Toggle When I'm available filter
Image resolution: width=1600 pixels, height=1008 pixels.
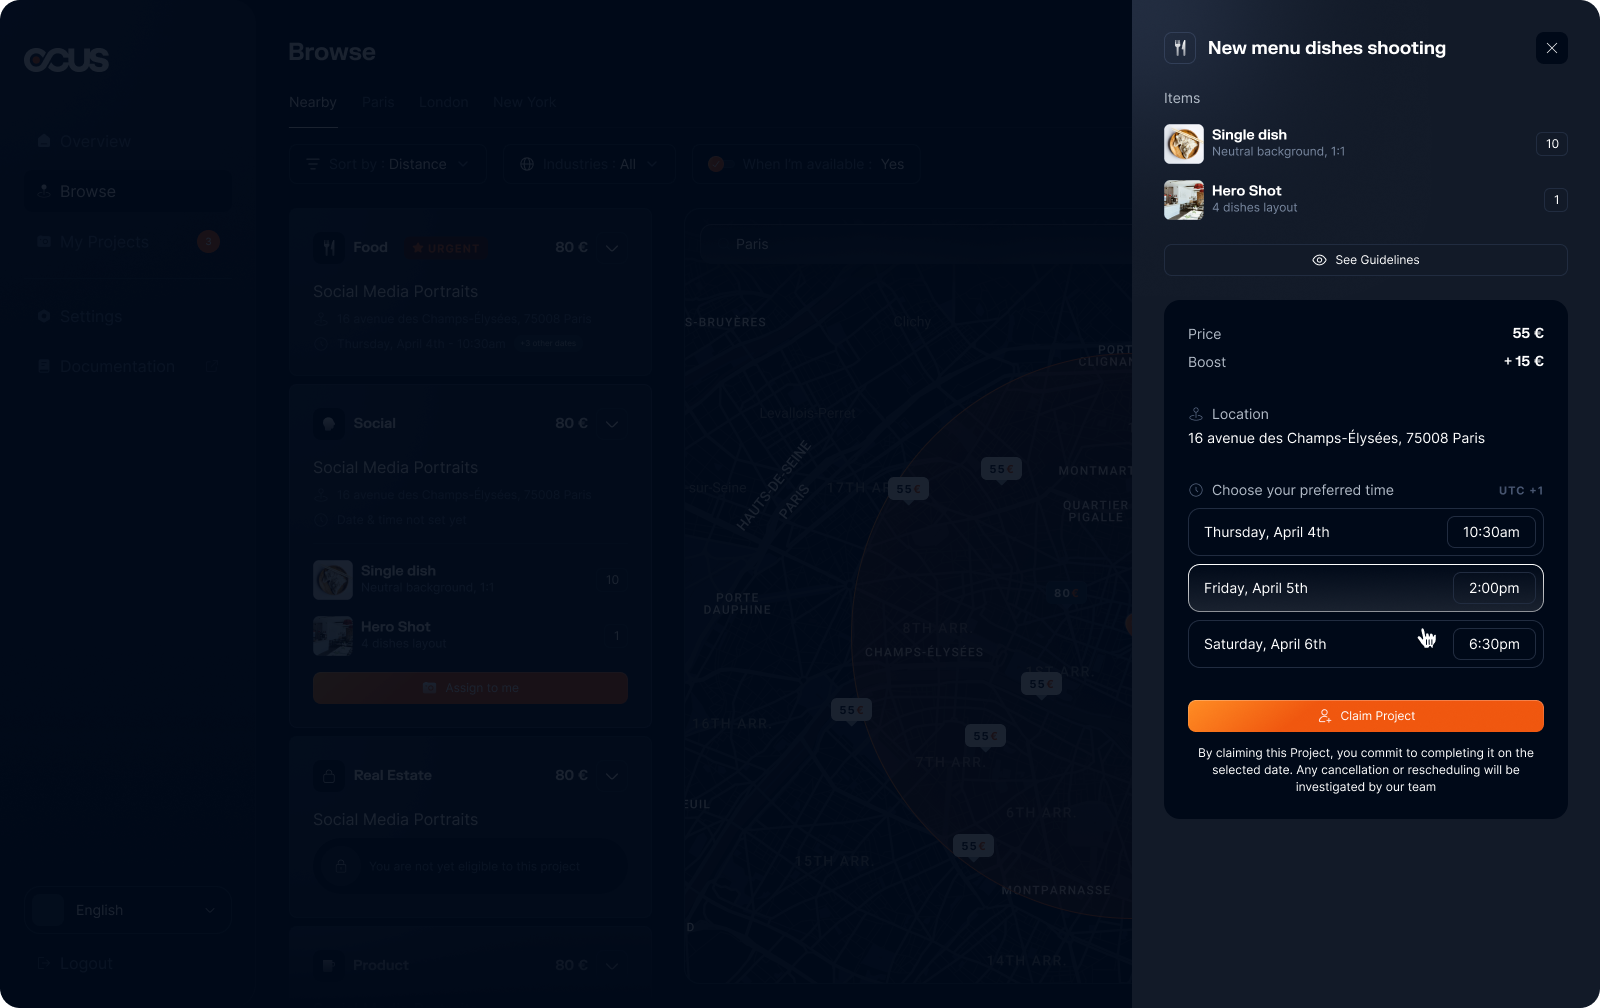pos(808,164)
